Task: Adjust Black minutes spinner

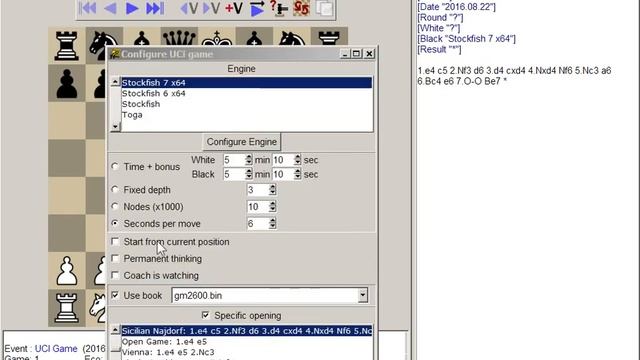Action: coord(249,174)
